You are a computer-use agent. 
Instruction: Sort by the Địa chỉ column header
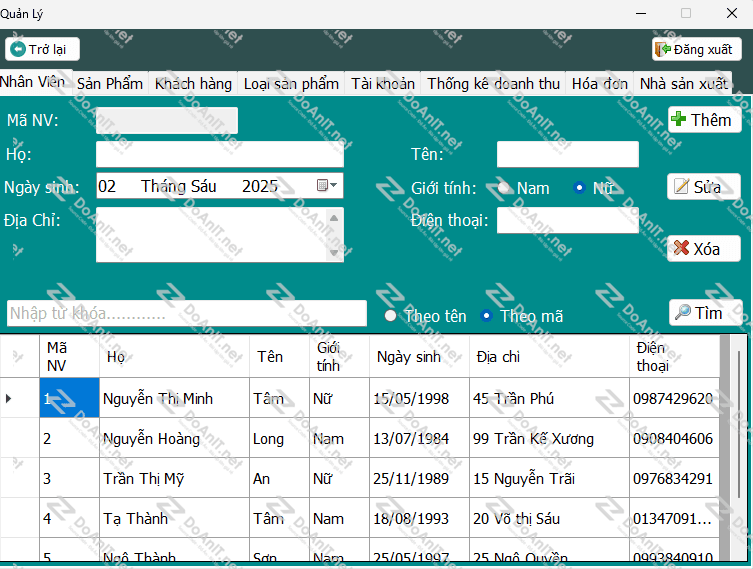tap(549, 356)
